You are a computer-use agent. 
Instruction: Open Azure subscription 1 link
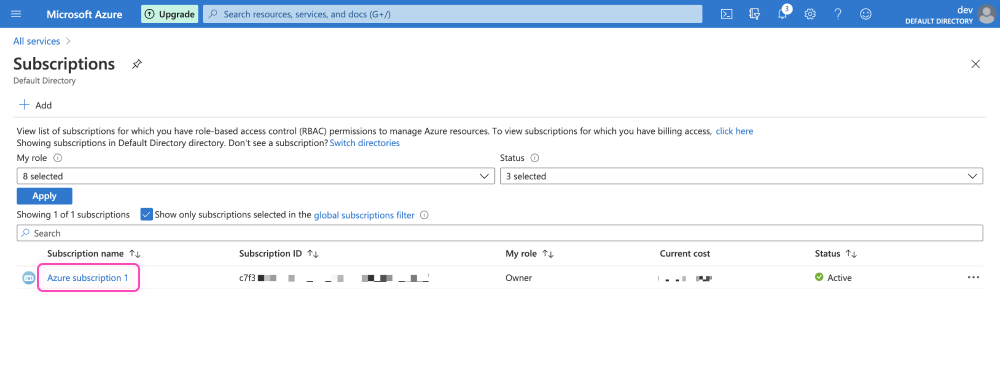(88, 278)
